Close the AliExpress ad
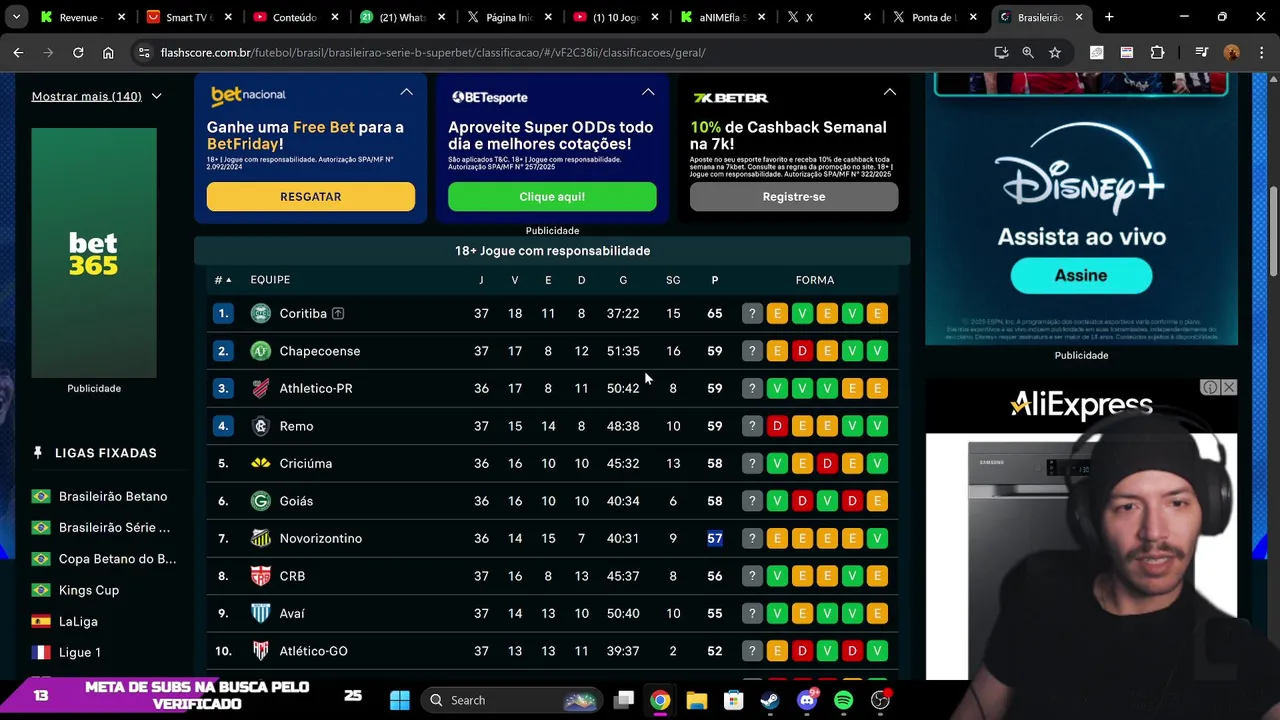The height and width of the screenshot is (720, 1280). [1229, 387]
